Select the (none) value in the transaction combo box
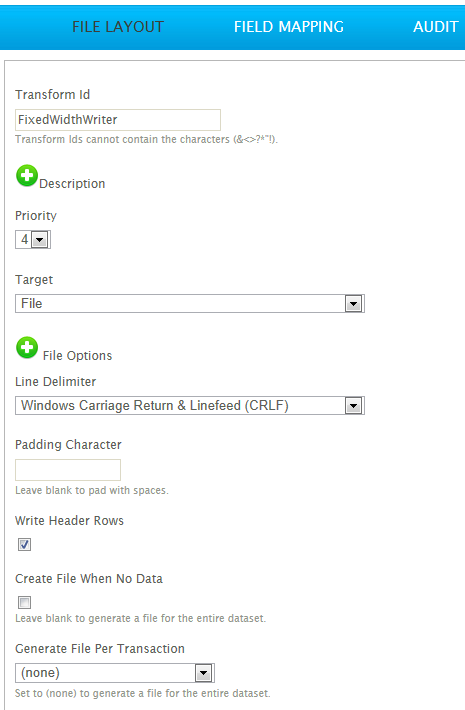The height and width of the screenshot is (710, 465). [x=40, y=673]
